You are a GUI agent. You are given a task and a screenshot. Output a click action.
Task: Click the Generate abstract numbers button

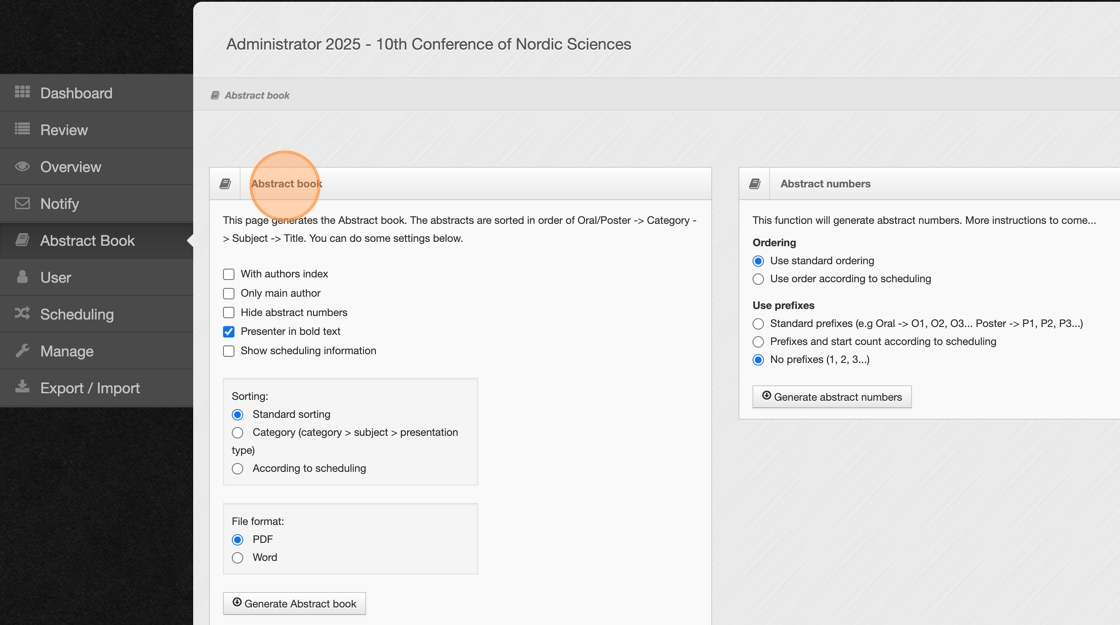tap(832, 397)
